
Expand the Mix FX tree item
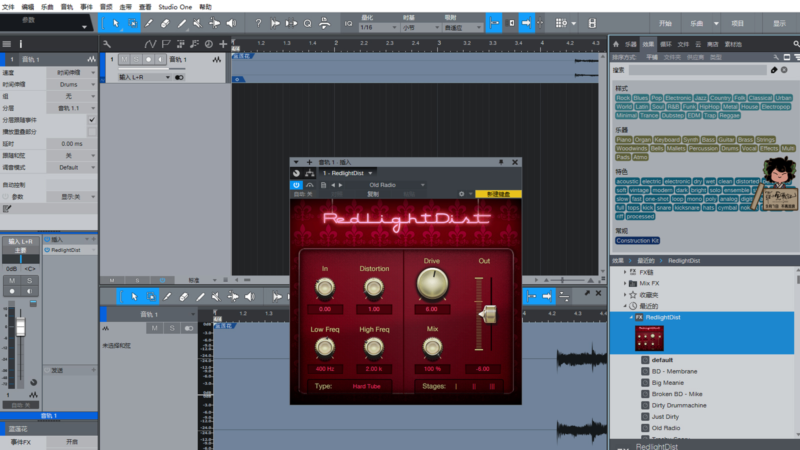click(x=627, y=284)
